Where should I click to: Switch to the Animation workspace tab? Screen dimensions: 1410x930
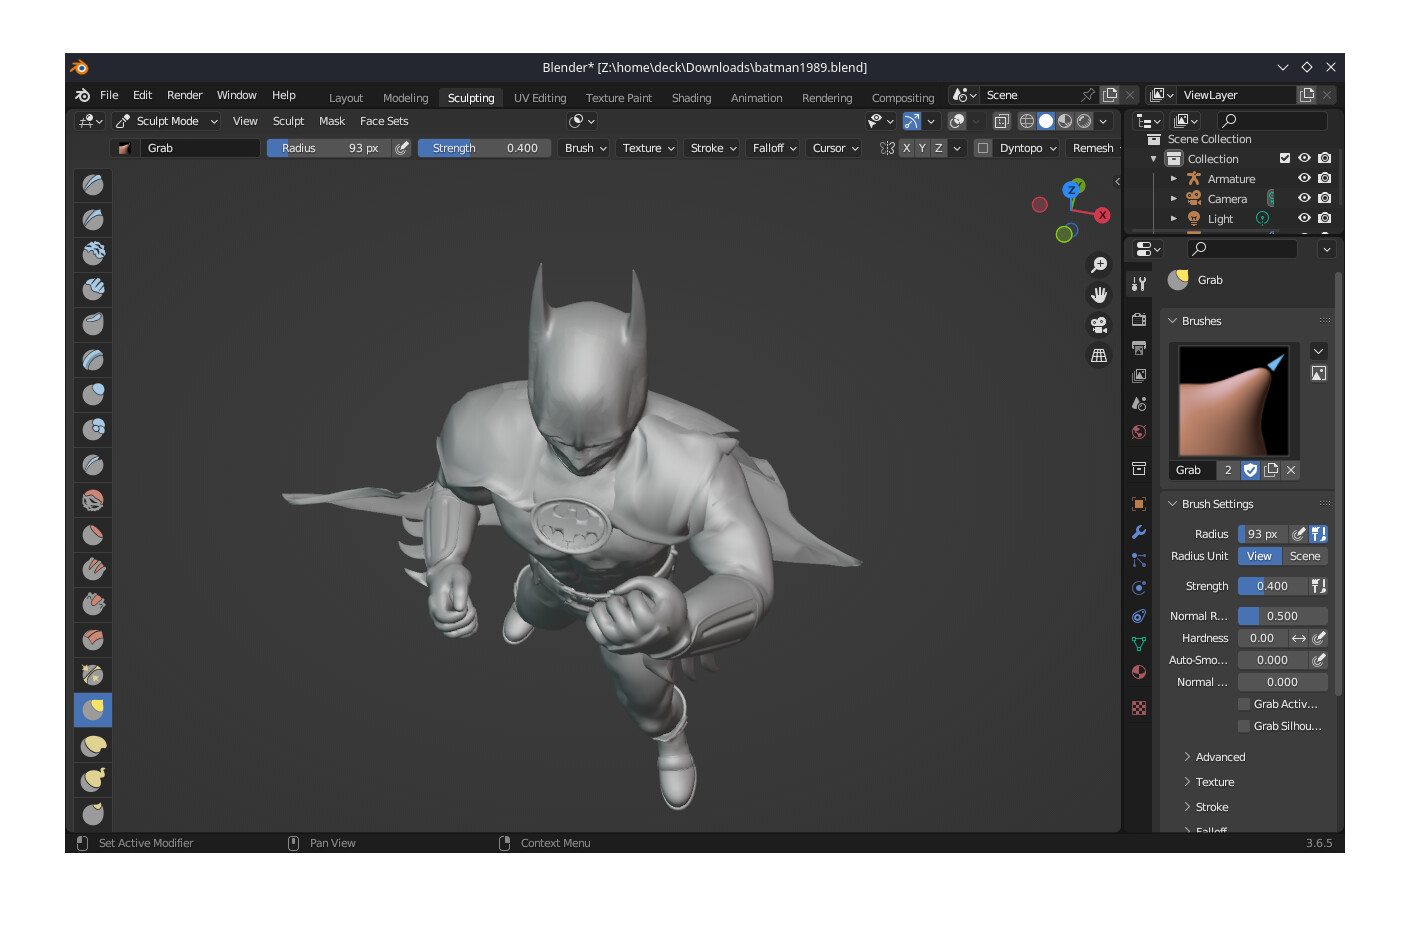tap(756, 98)
